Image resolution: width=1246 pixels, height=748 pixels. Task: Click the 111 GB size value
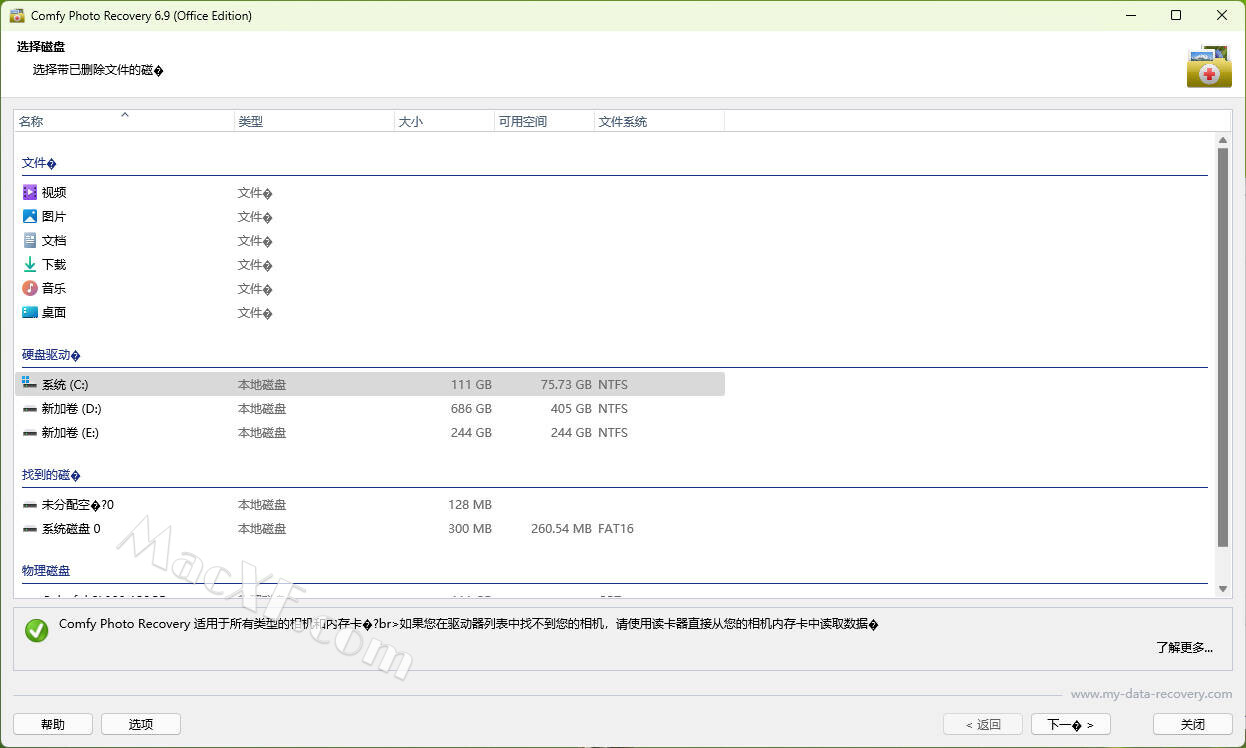[x=471, y=384]
